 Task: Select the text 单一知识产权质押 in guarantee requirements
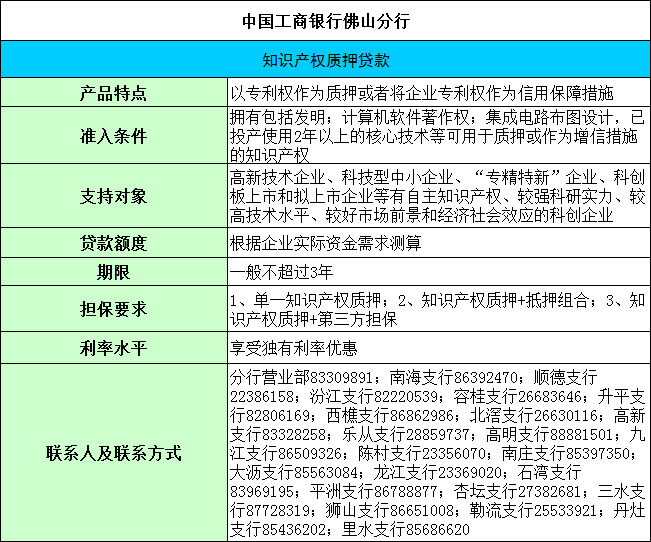tap(318, 300)
